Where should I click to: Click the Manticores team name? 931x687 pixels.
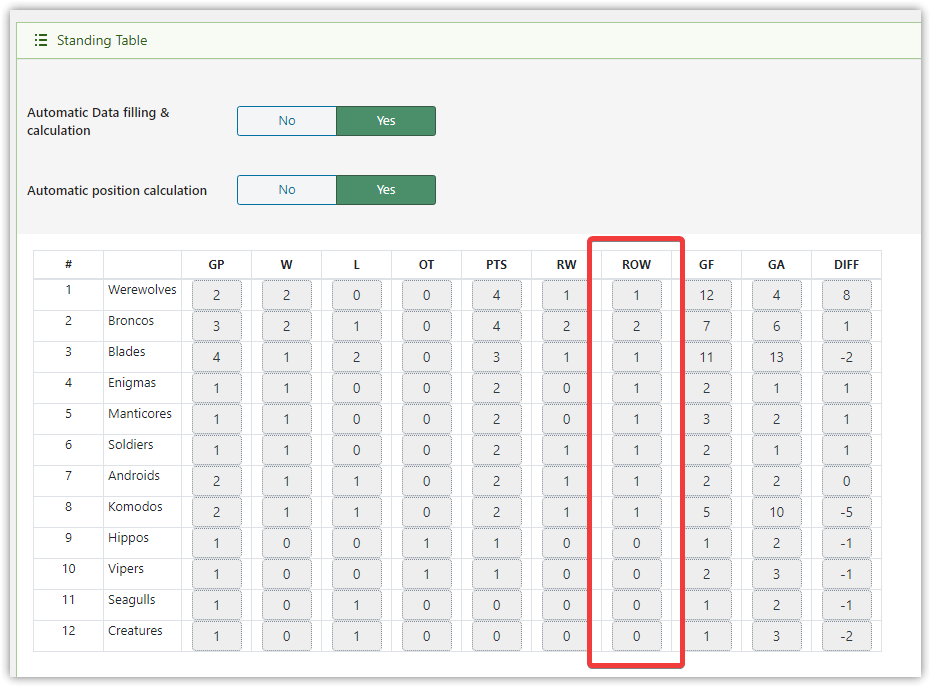click(140, 414)
